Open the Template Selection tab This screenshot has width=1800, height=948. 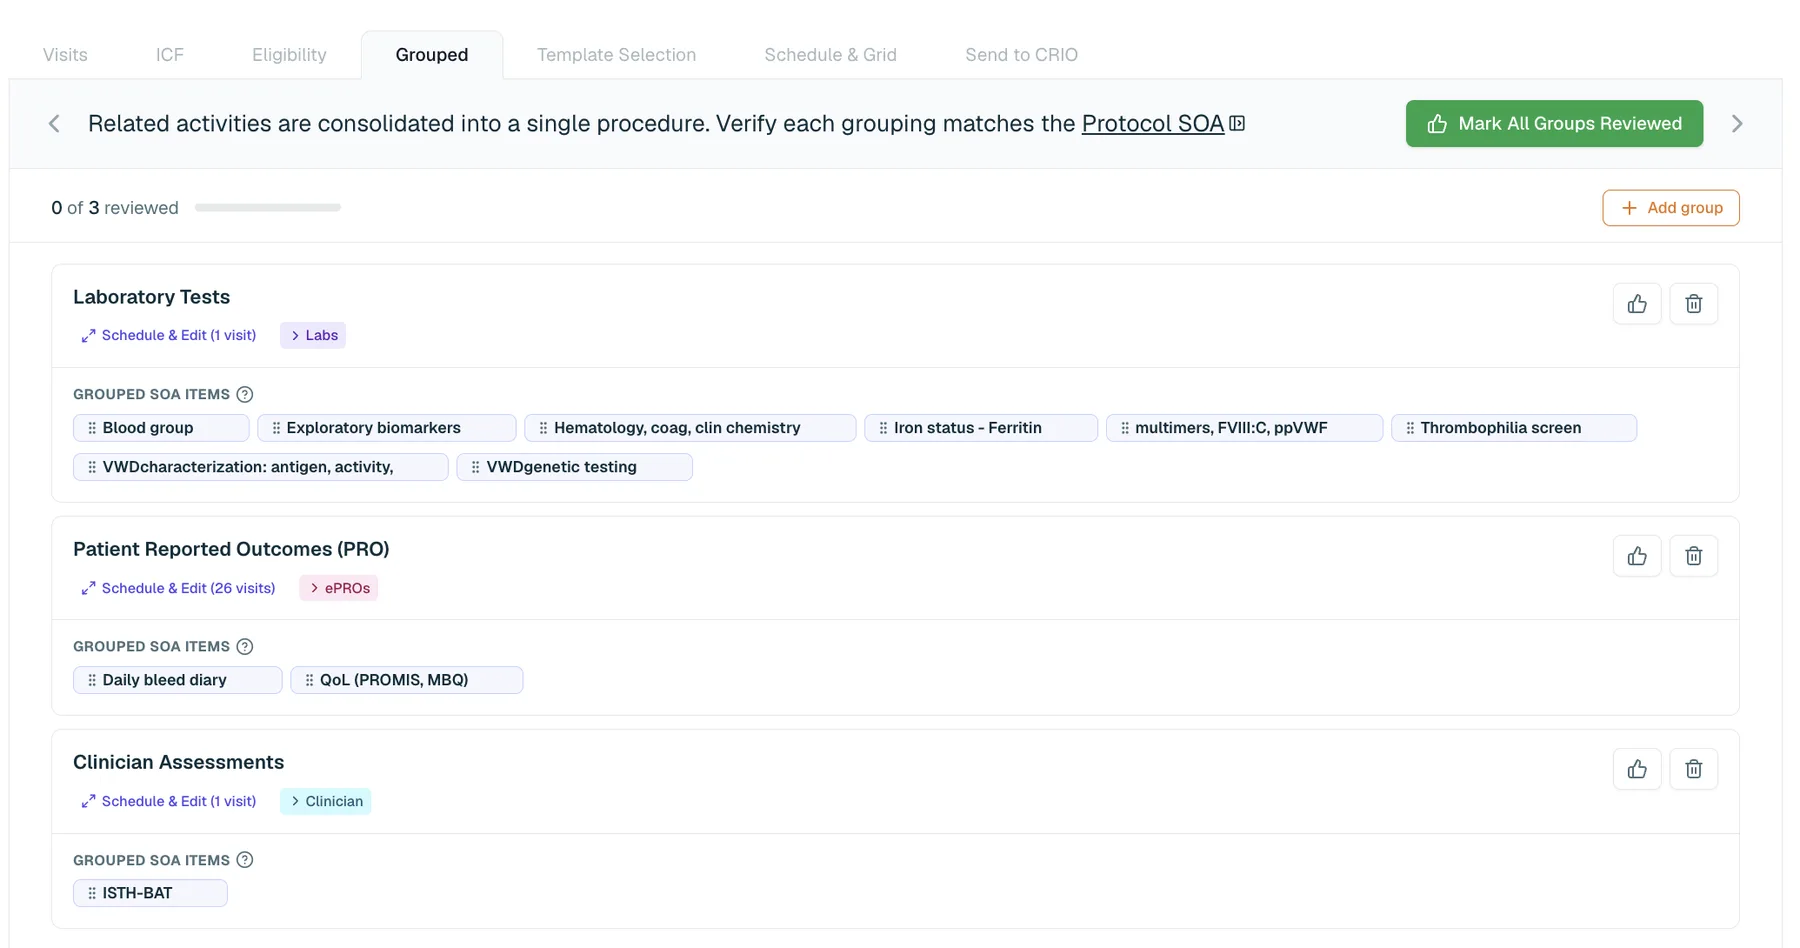(616, 55)
